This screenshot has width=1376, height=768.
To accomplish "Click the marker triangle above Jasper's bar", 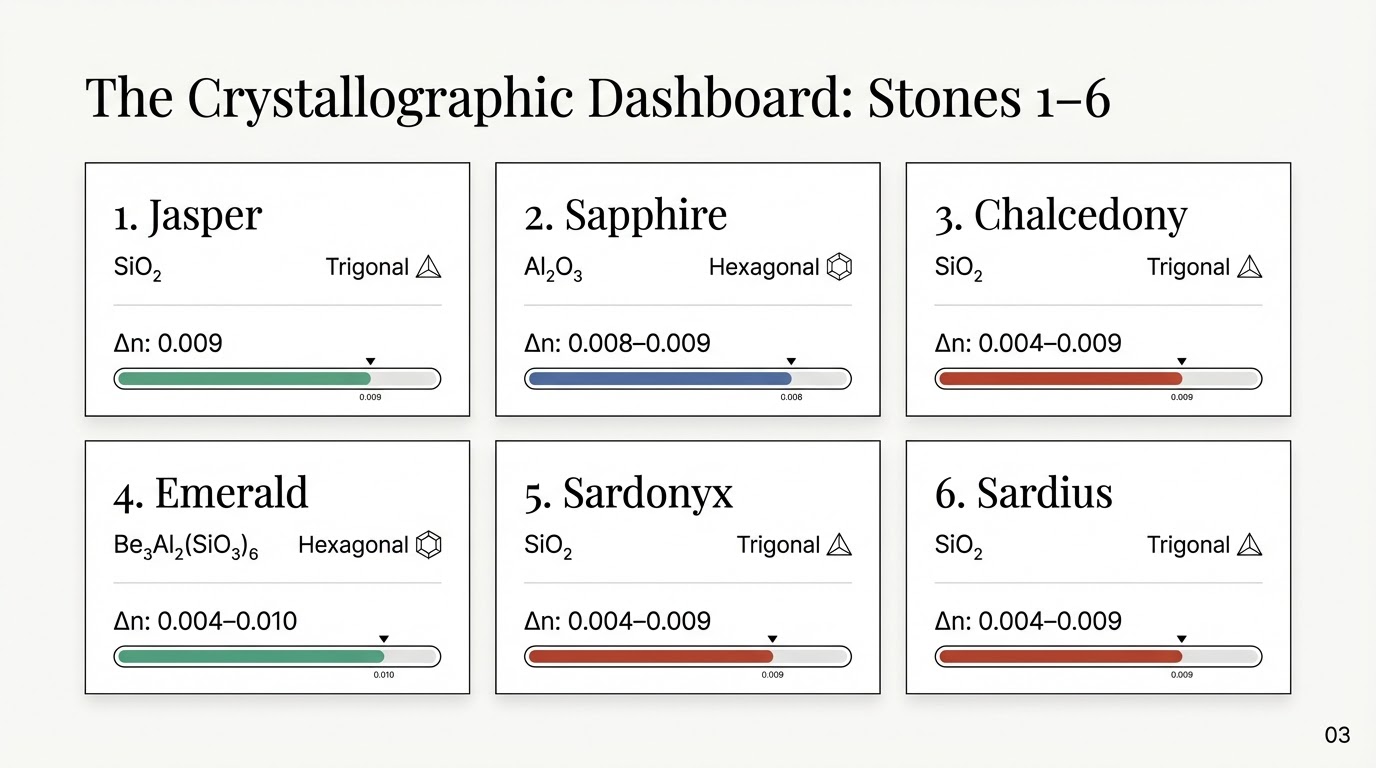I will 370,361.
